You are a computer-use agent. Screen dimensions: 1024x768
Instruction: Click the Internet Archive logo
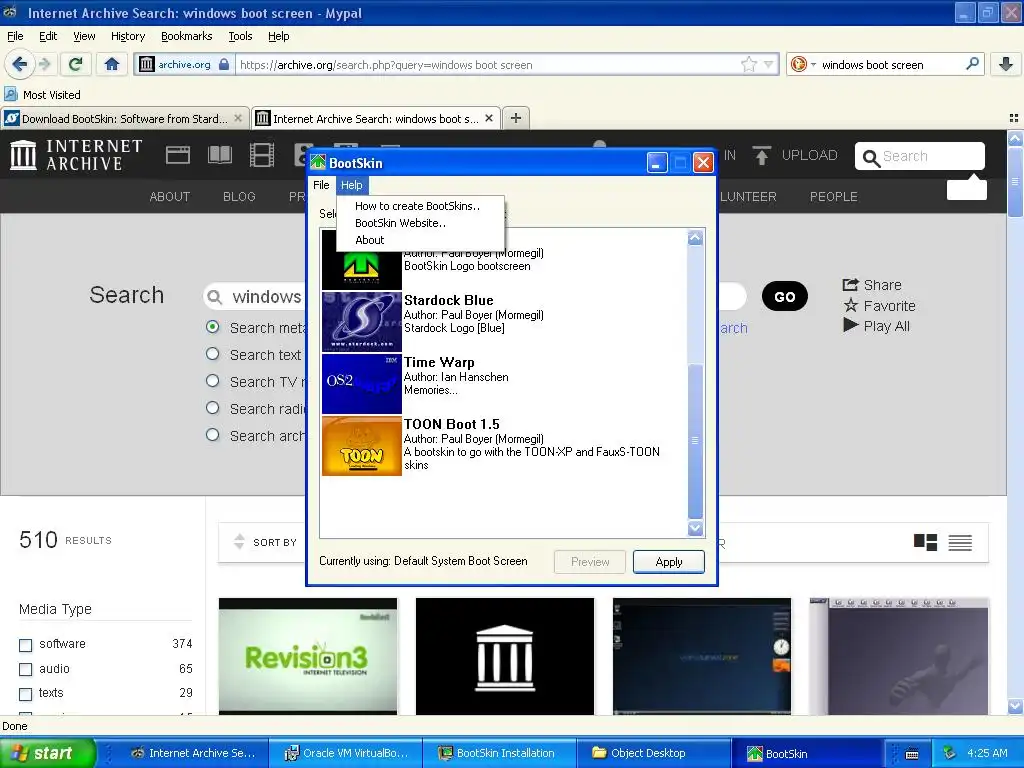coord(76,155)
